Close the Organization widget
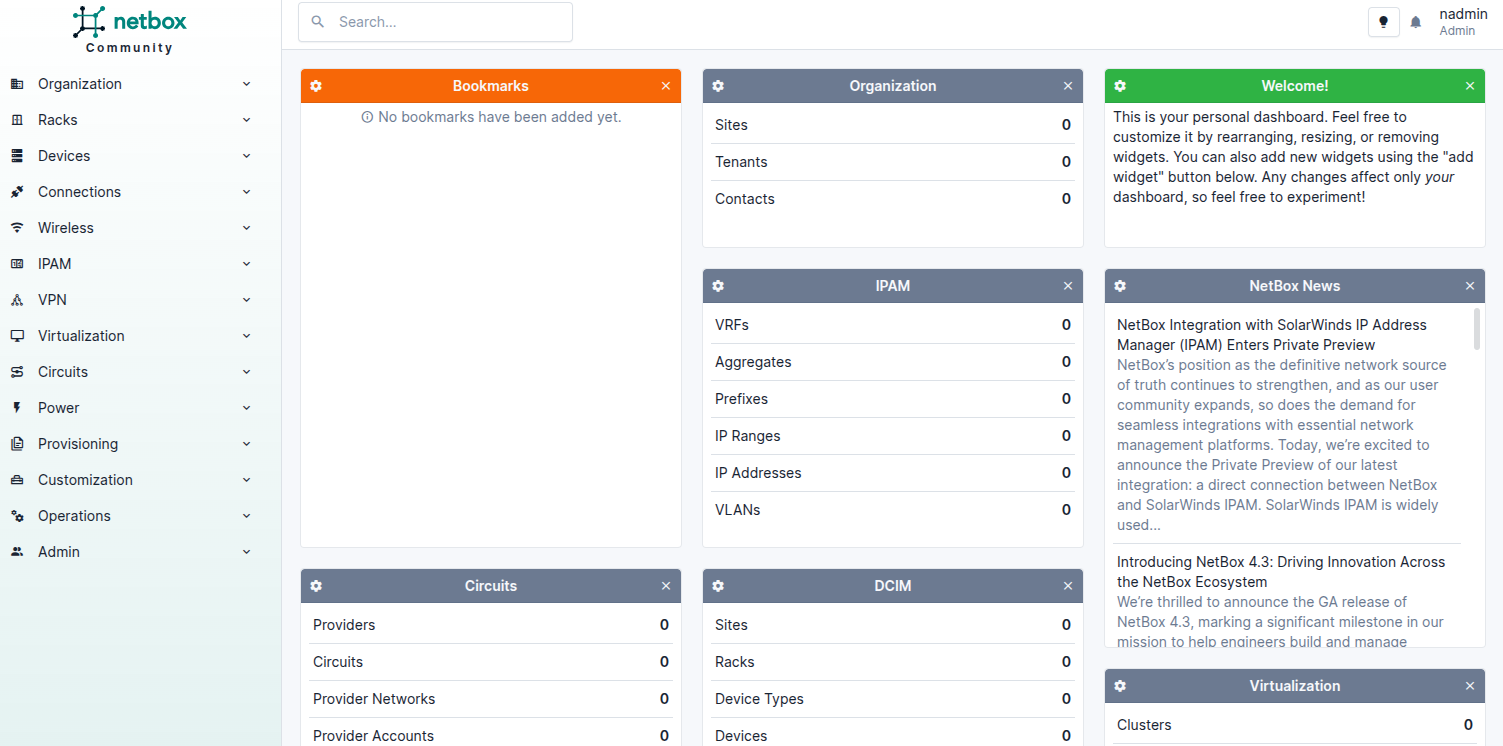This screenshot has width=1503, height=746. 1068,86
